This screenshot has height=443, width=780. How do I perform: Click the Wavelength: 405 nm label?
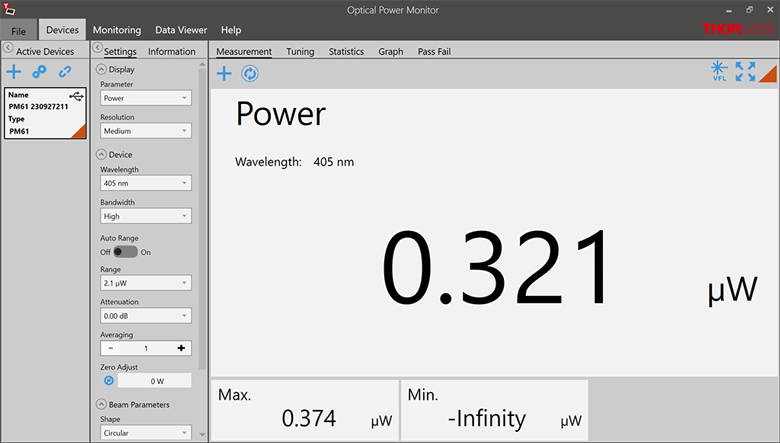coord(294,162)
